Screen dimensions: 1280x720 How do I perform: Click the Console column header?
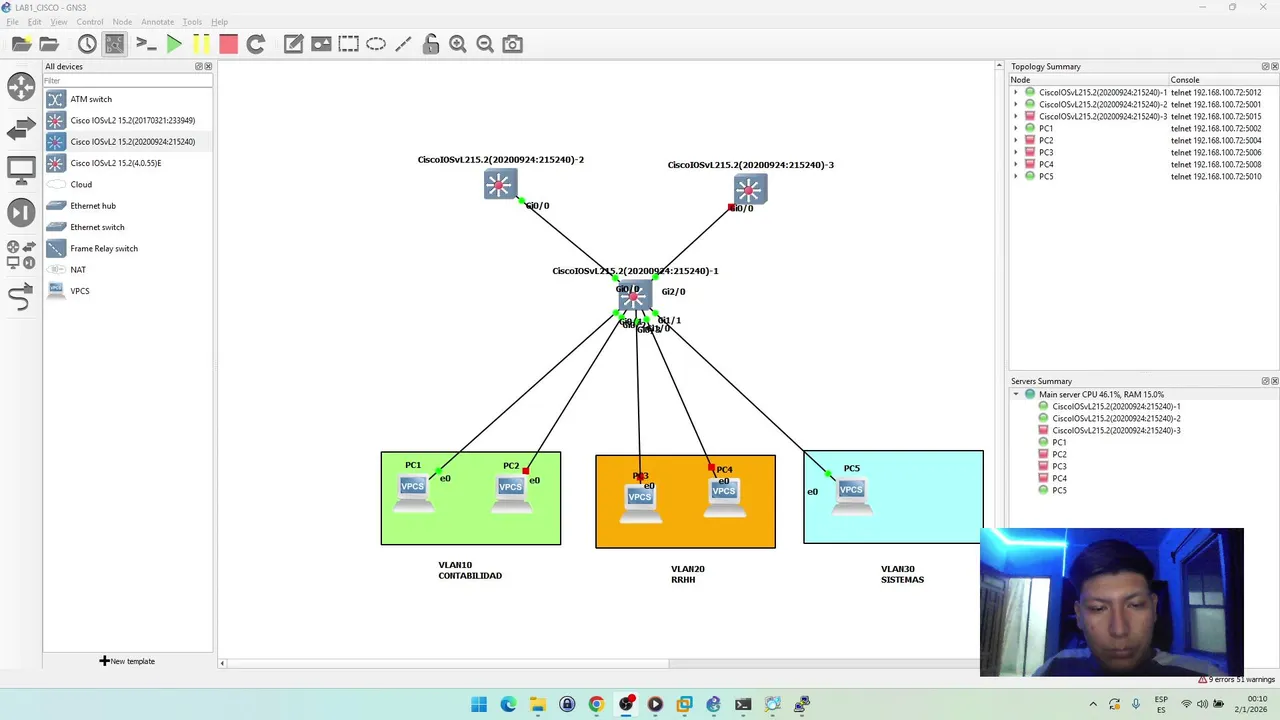point(1223,80)
